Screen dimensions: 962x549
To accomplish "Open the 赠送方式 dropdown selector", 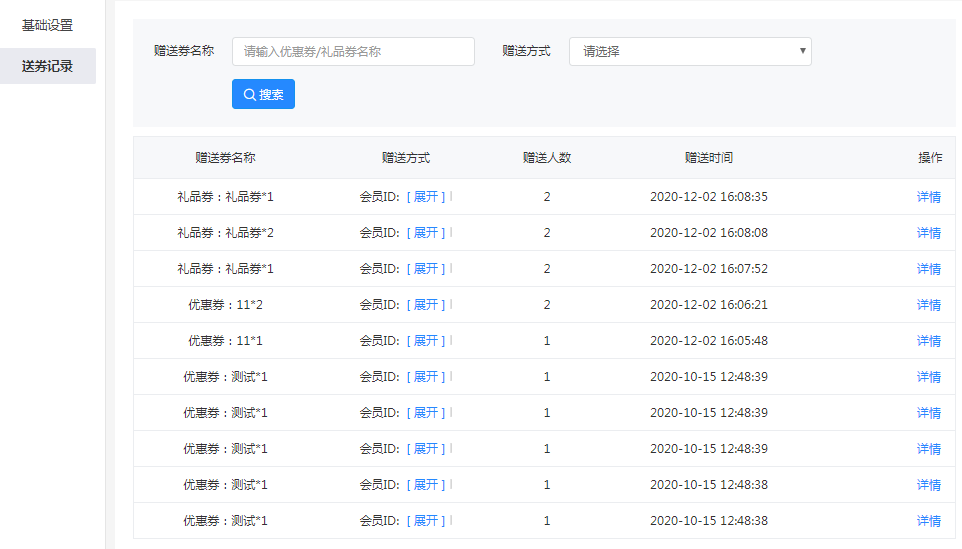I will click(689, 51).
